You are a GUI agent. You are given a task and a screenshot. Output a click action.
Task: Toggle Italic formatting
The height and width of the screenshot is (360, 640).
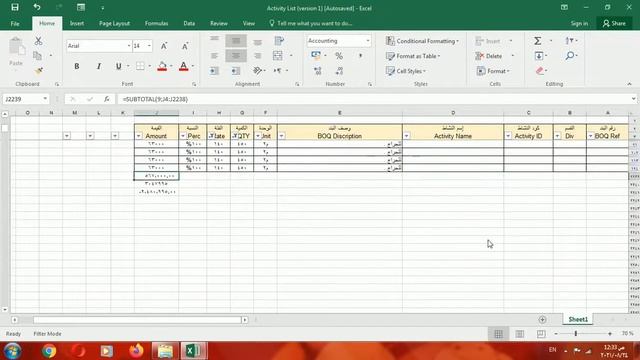click(98, 66)
